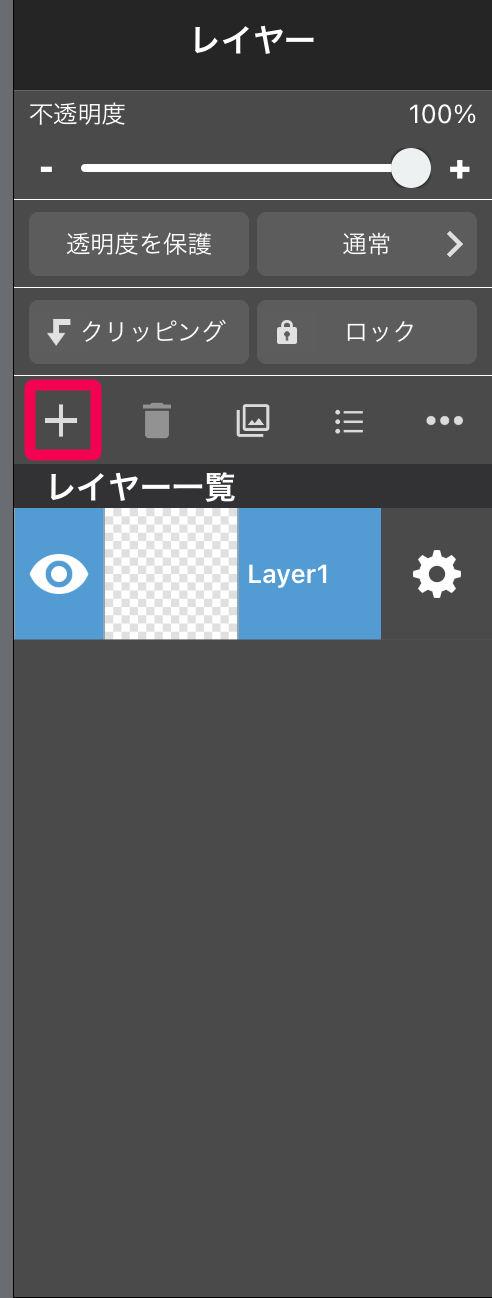Select the Layer1 name label
The image size is (492, 1298).
point(288,575)
